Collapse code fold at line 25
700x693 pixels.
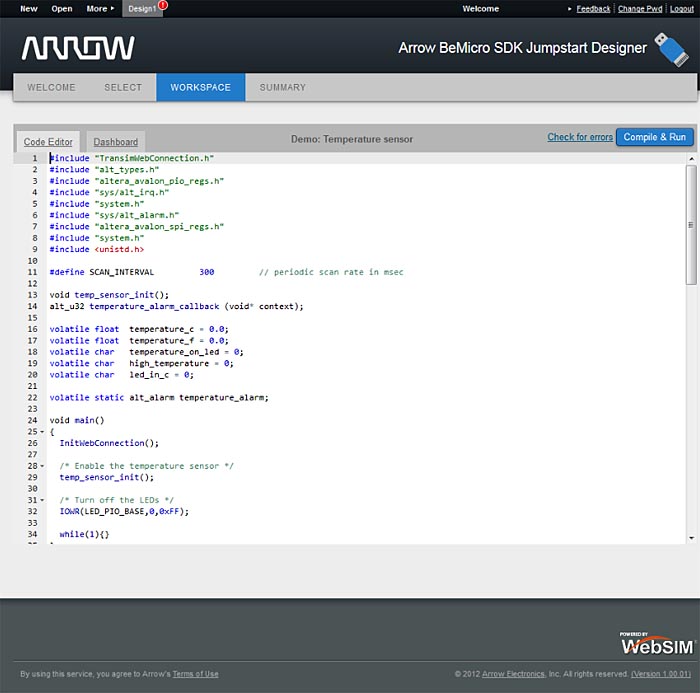coord(42,432)
